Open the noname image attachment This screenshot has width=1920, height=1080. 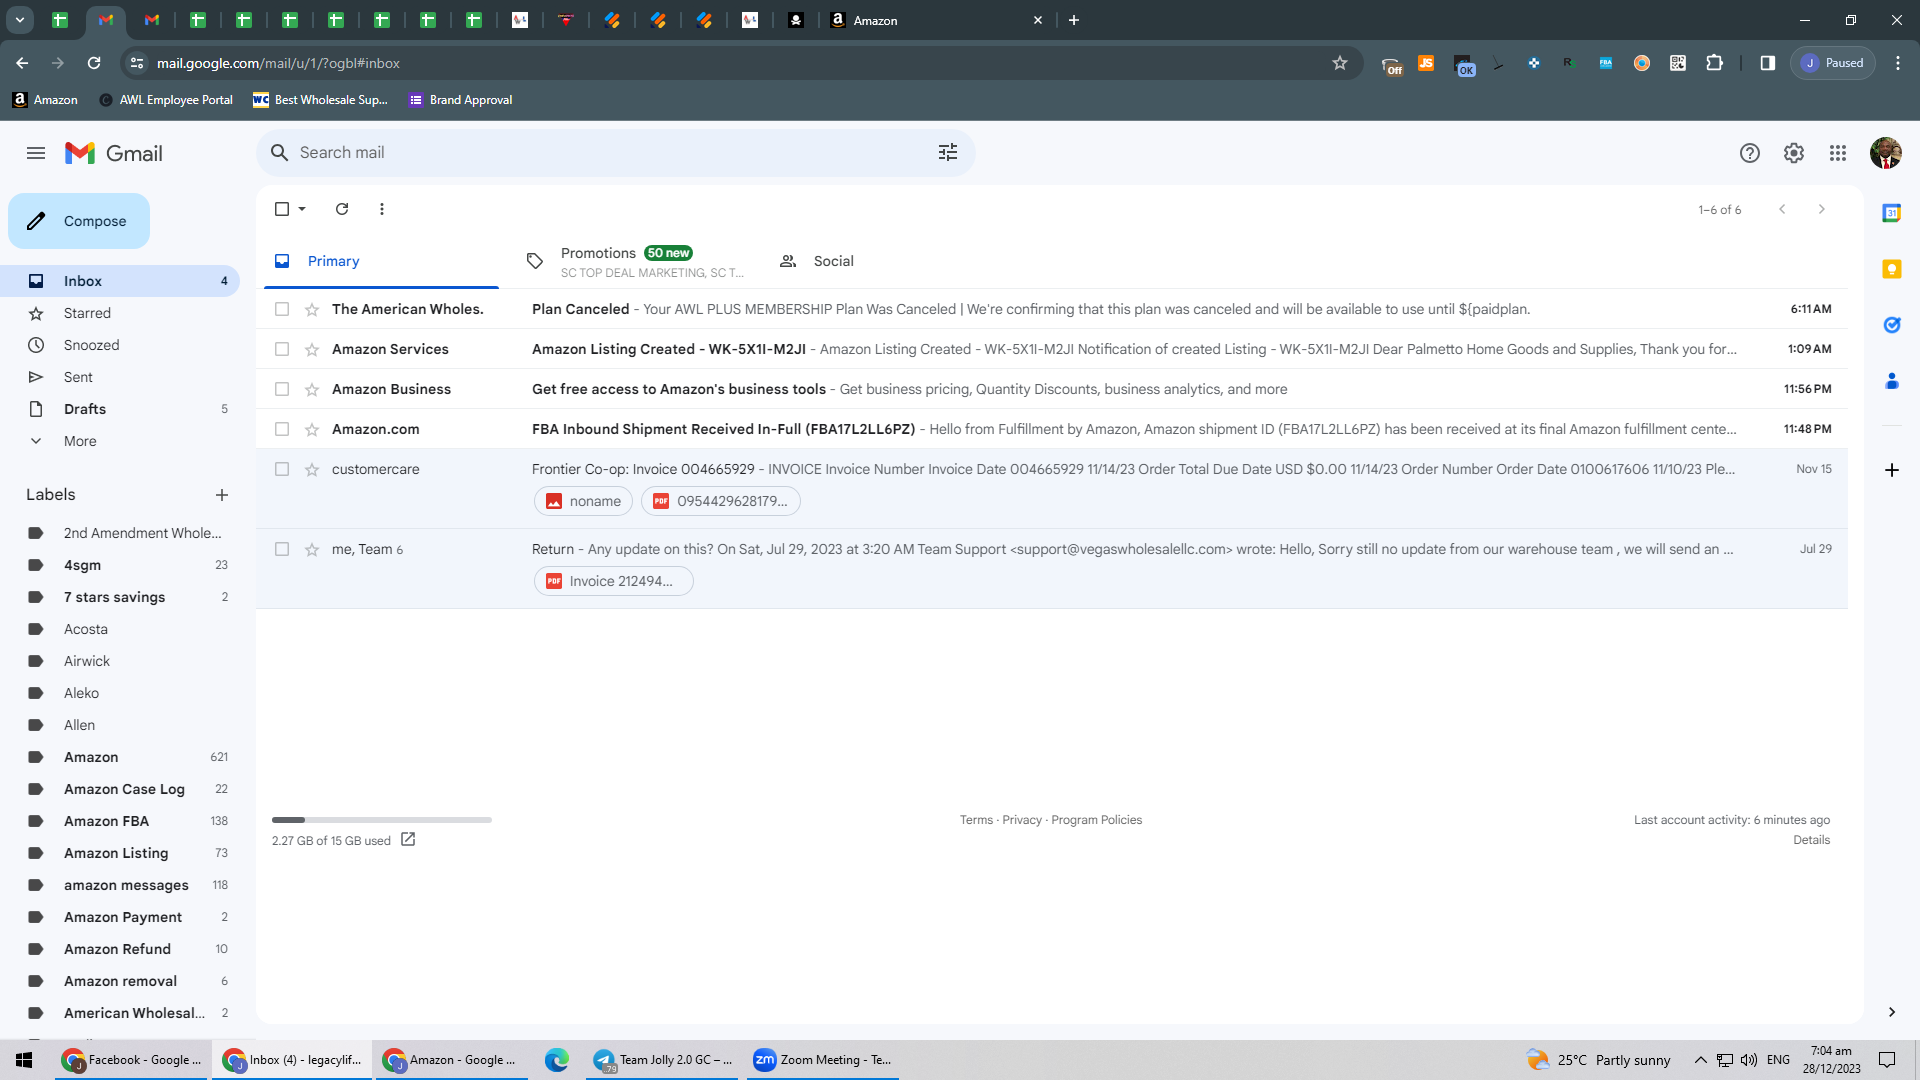coord(583,501)
